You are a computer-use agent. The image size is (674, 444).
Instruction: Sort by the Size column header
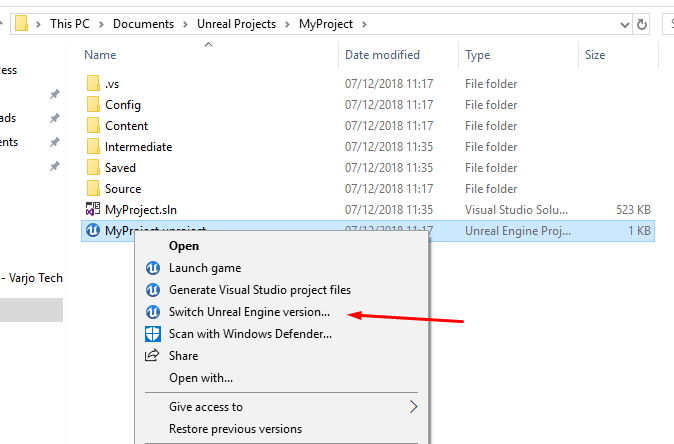pos(595,55)
